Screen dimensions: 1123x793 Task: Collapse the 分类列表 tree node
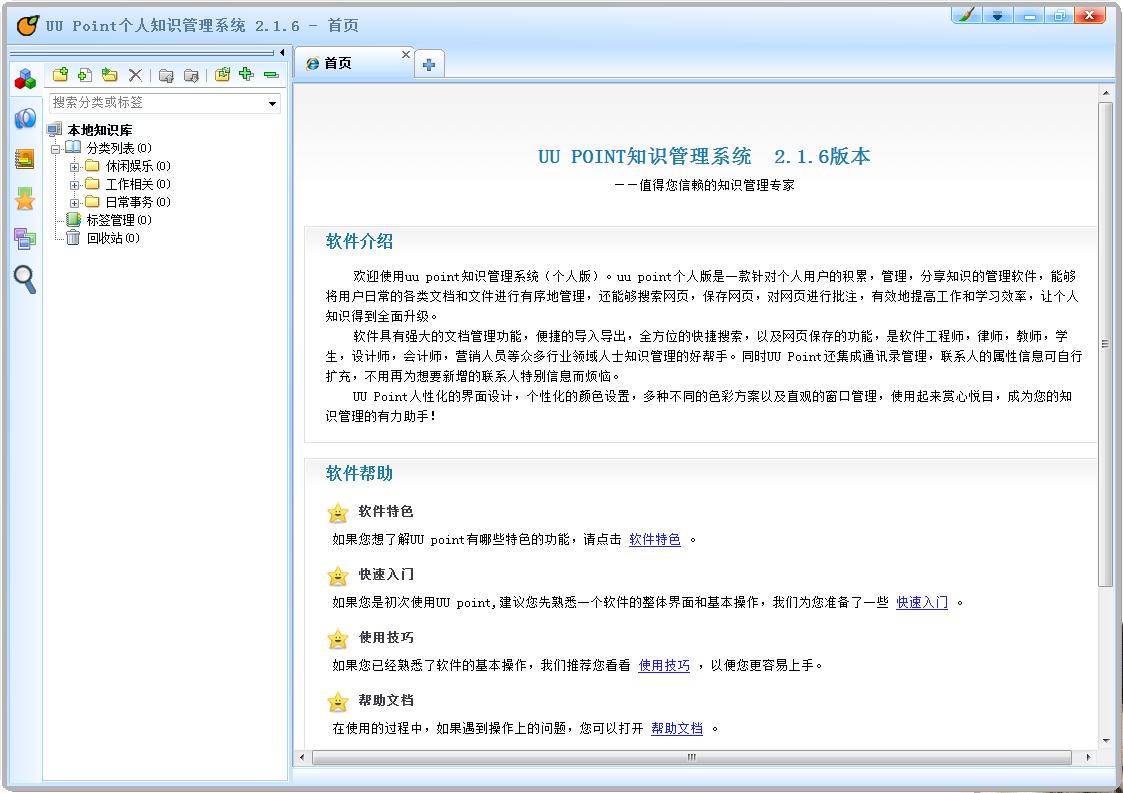(56, 148)
